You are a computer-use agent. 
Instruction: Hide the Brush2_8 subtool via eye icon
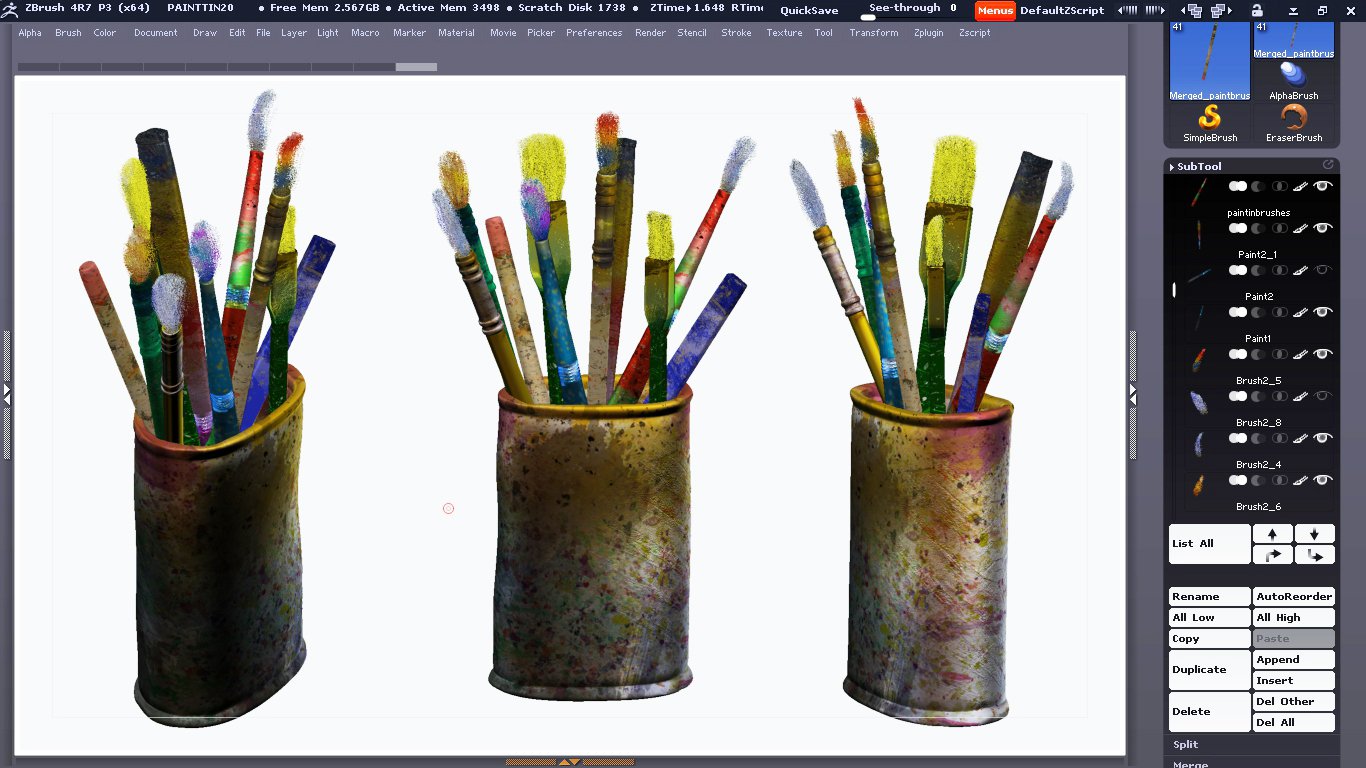(x=1323, y=438)
